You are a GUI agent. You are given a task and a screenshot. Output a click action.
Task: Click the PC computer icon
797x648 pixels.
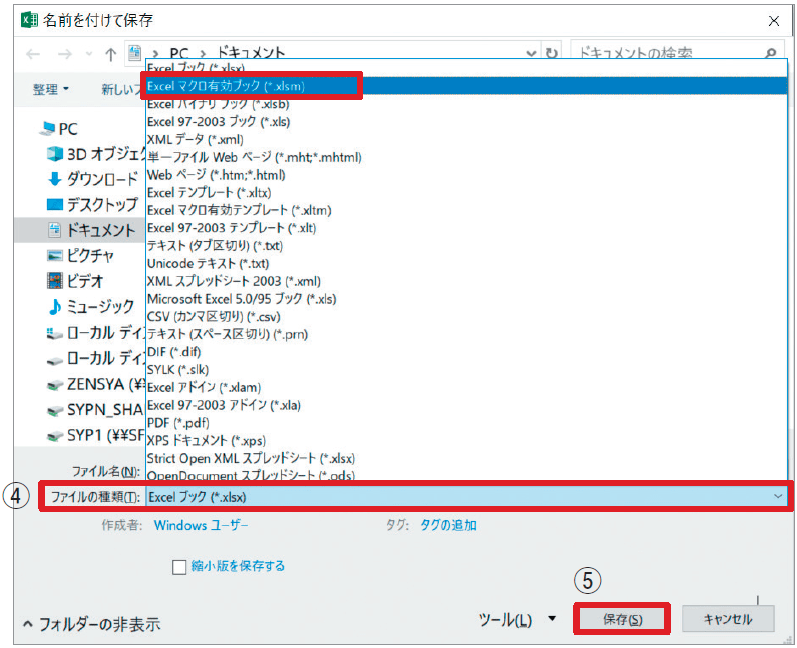(x=48, y=128)
